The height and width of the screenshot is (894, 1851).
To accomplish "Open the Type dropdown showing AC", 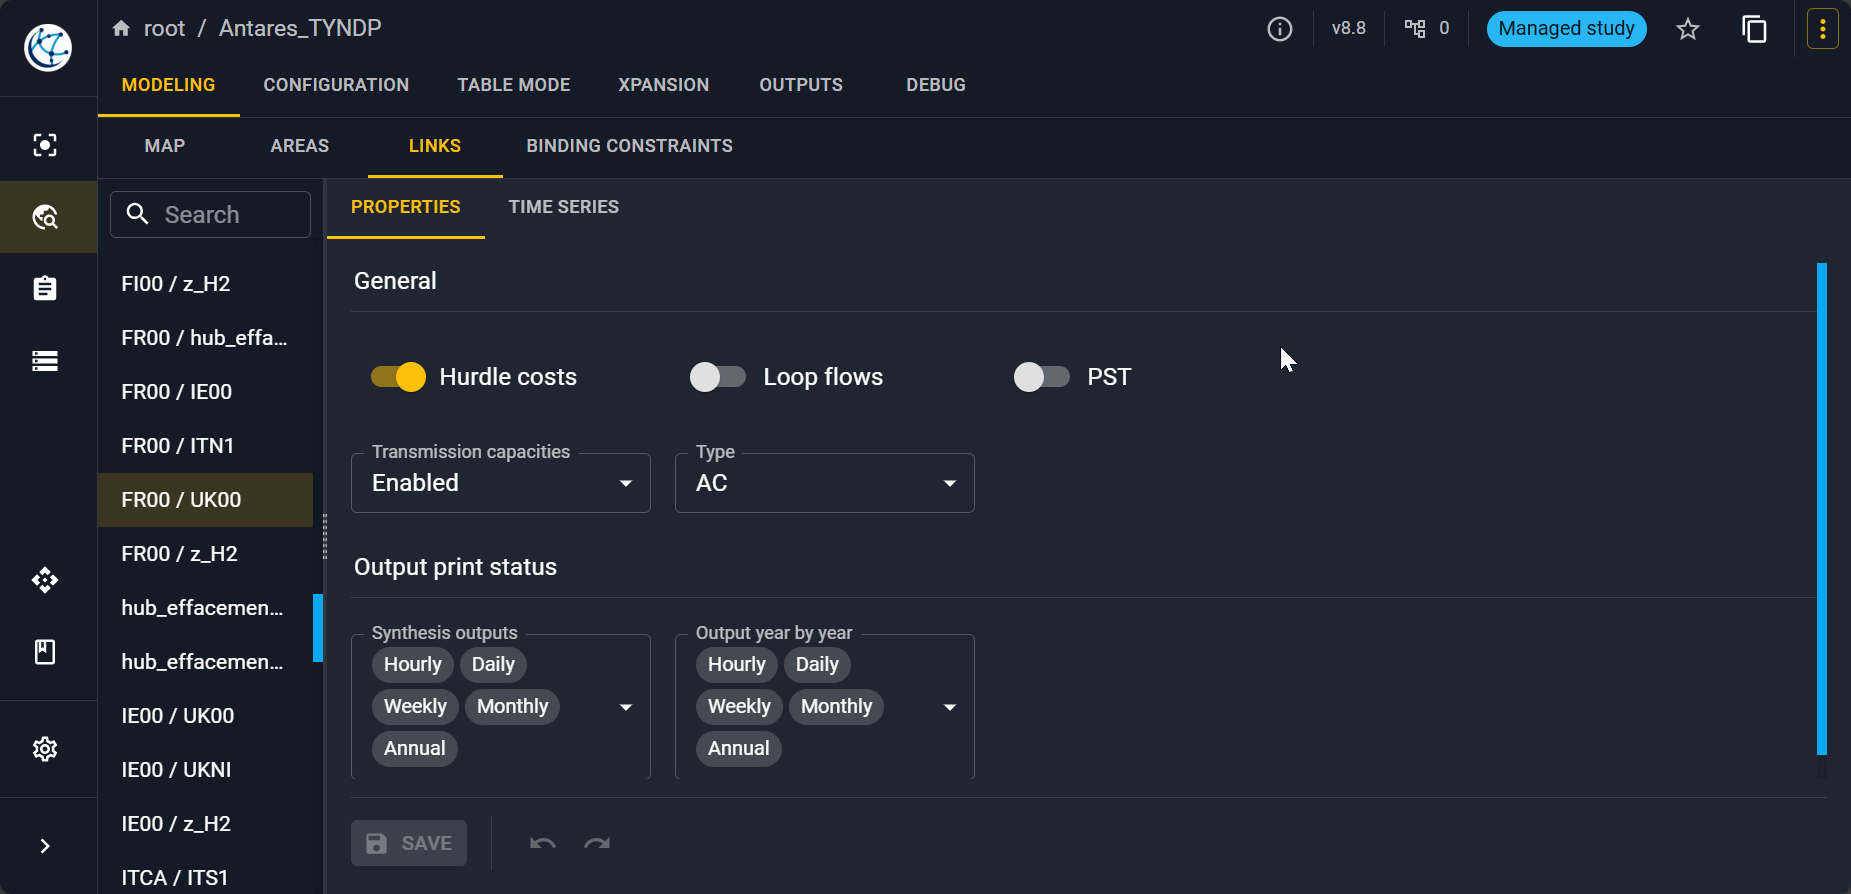I will click(825, 483).
